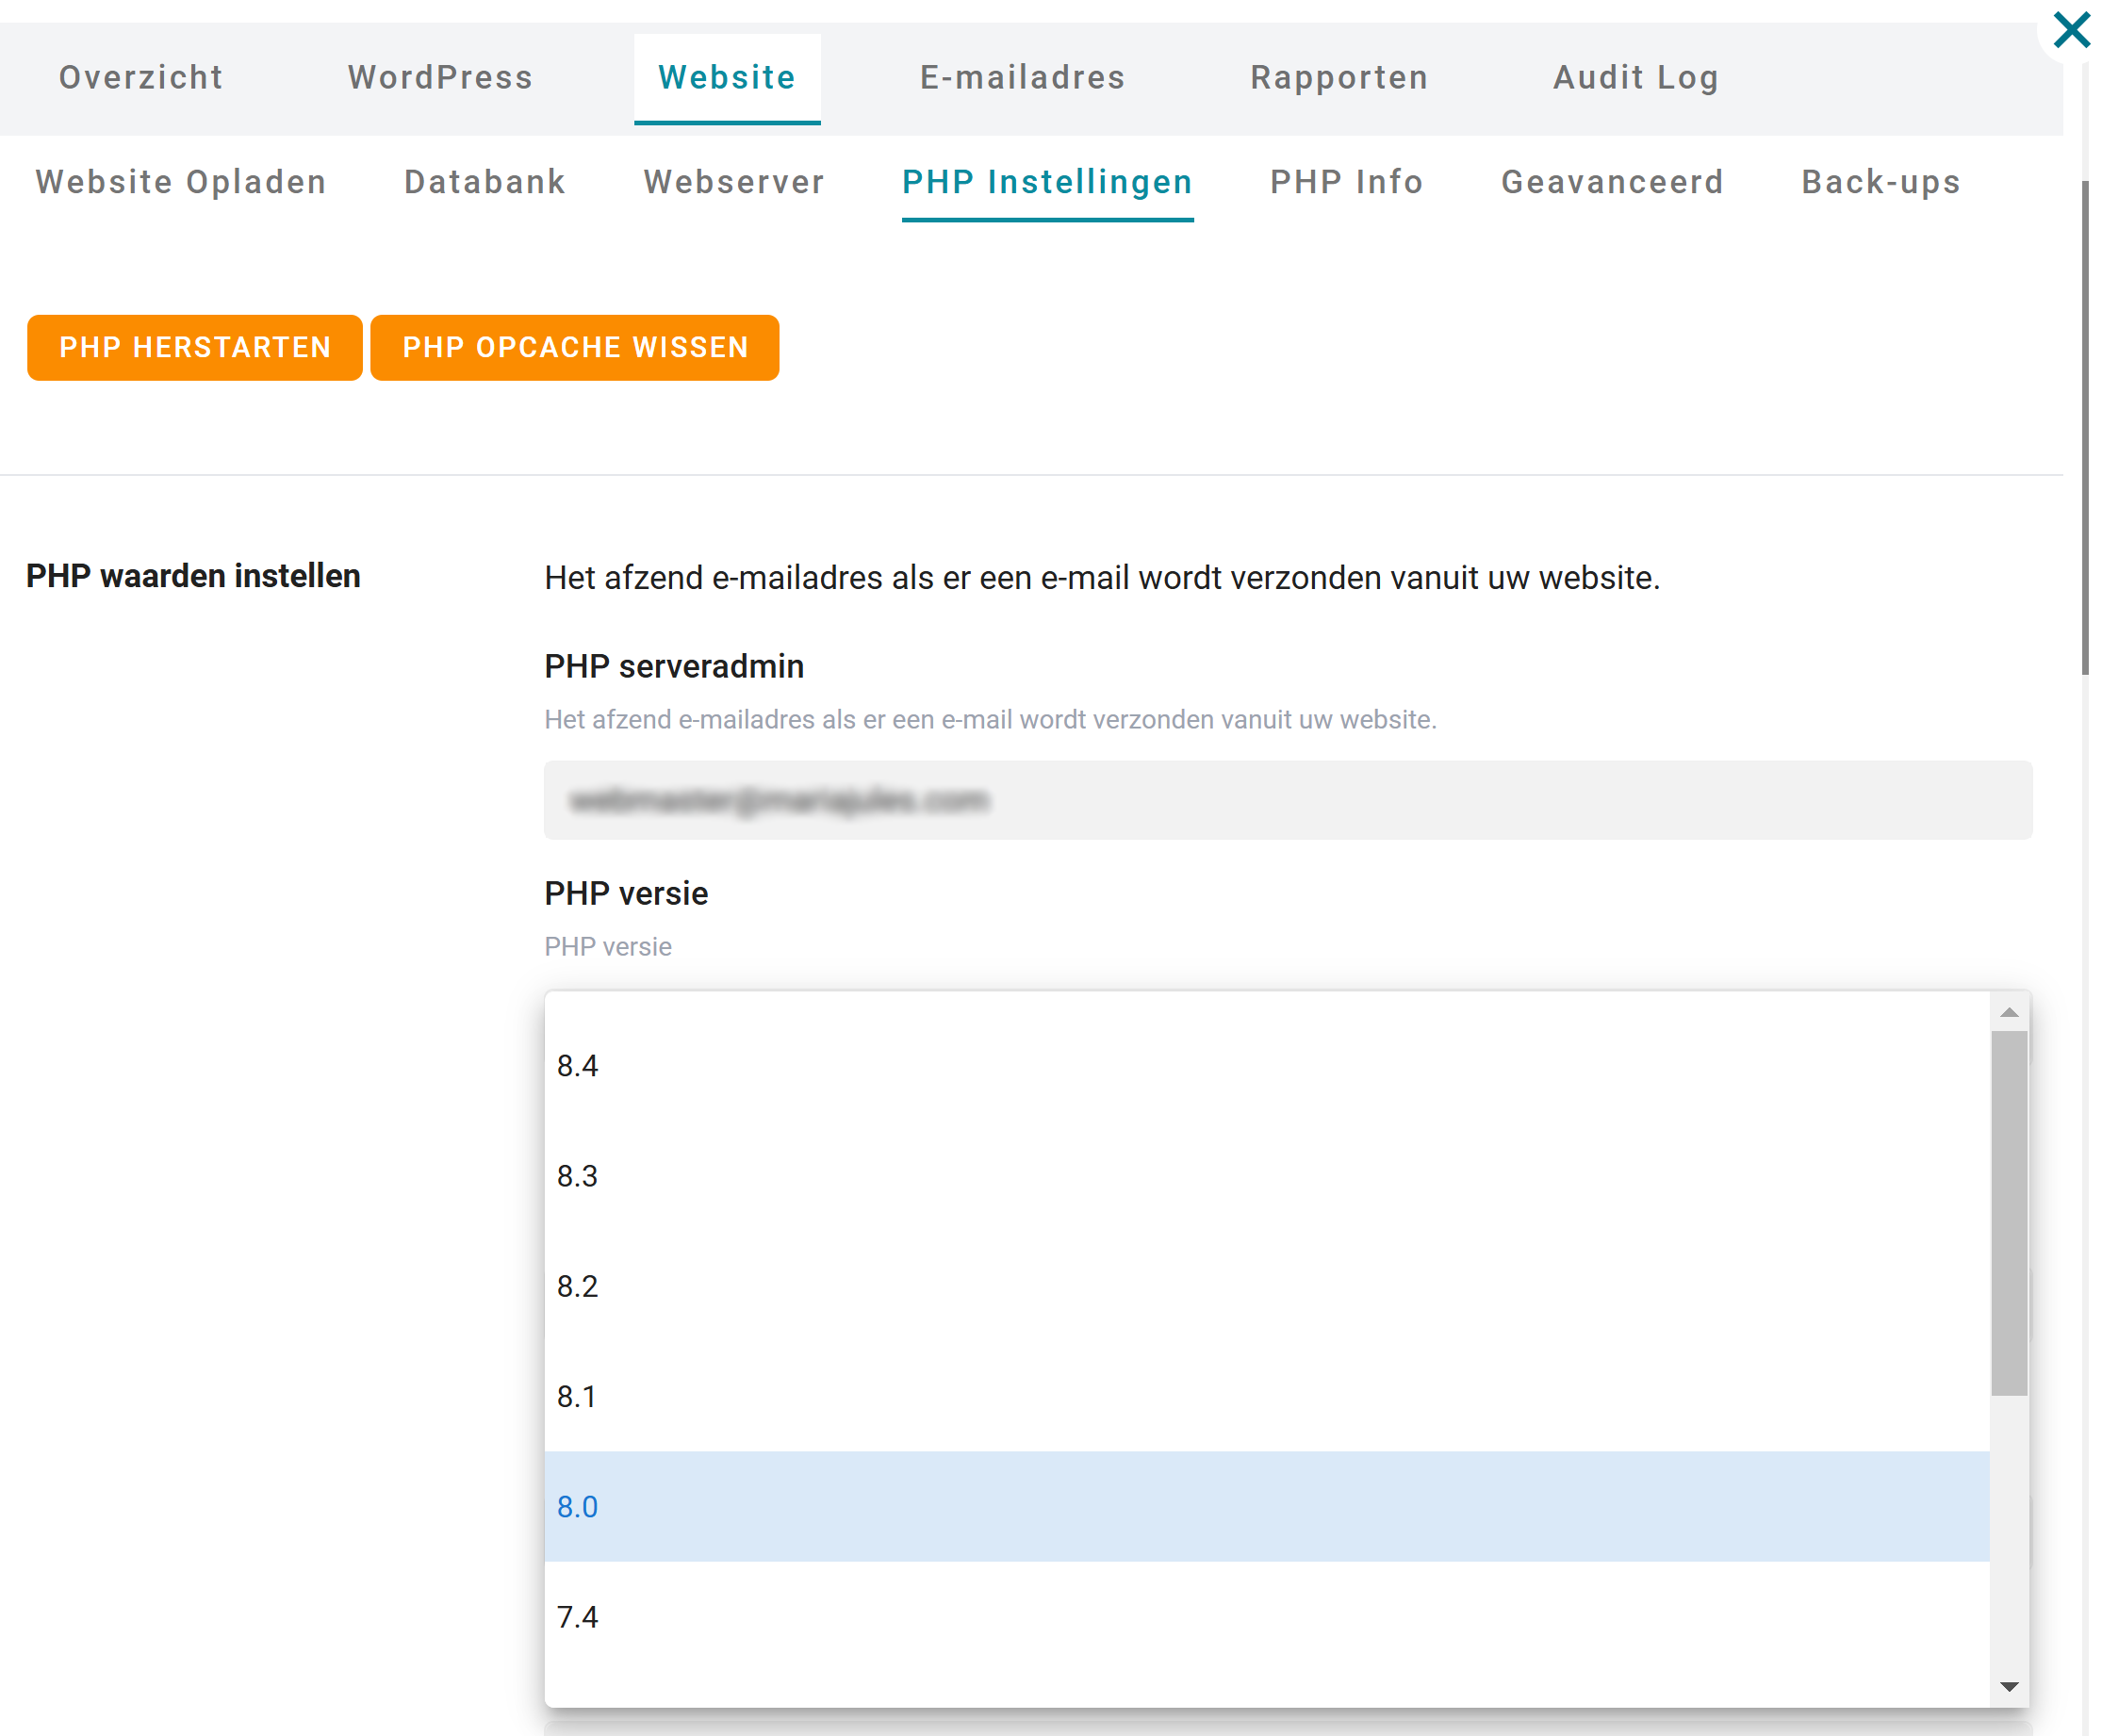
Task: Close the panel with the X icon
Action: tap(2071, 30)
